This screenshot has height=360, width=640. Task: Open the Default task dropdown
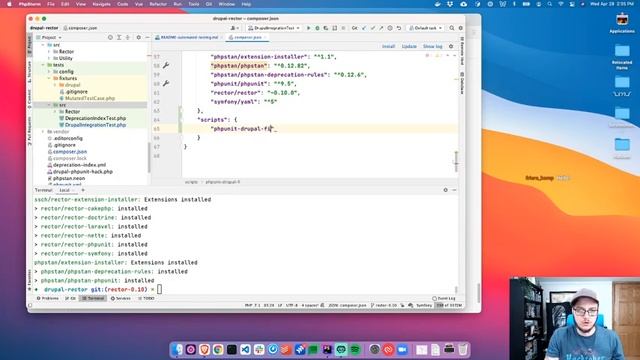(426, 28)
